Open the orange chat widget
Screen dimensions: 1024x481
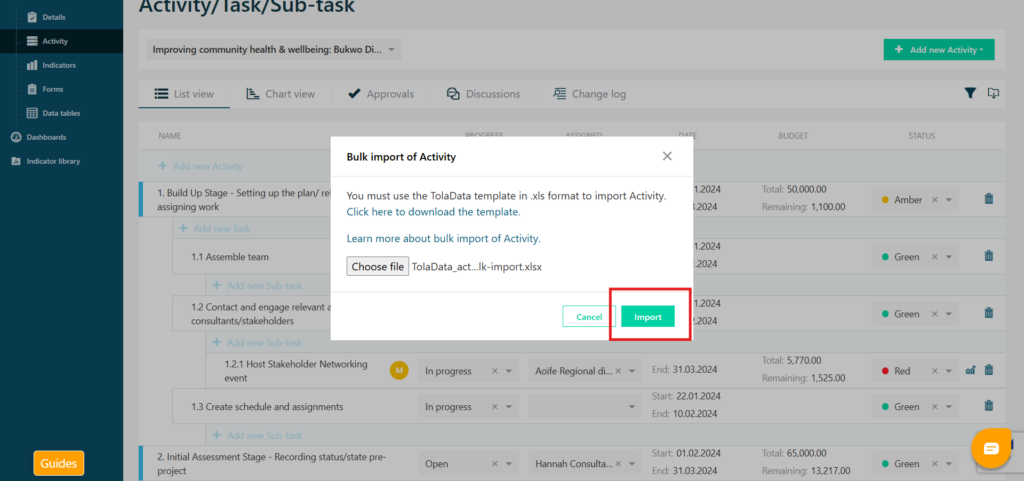tap(991, 449)
